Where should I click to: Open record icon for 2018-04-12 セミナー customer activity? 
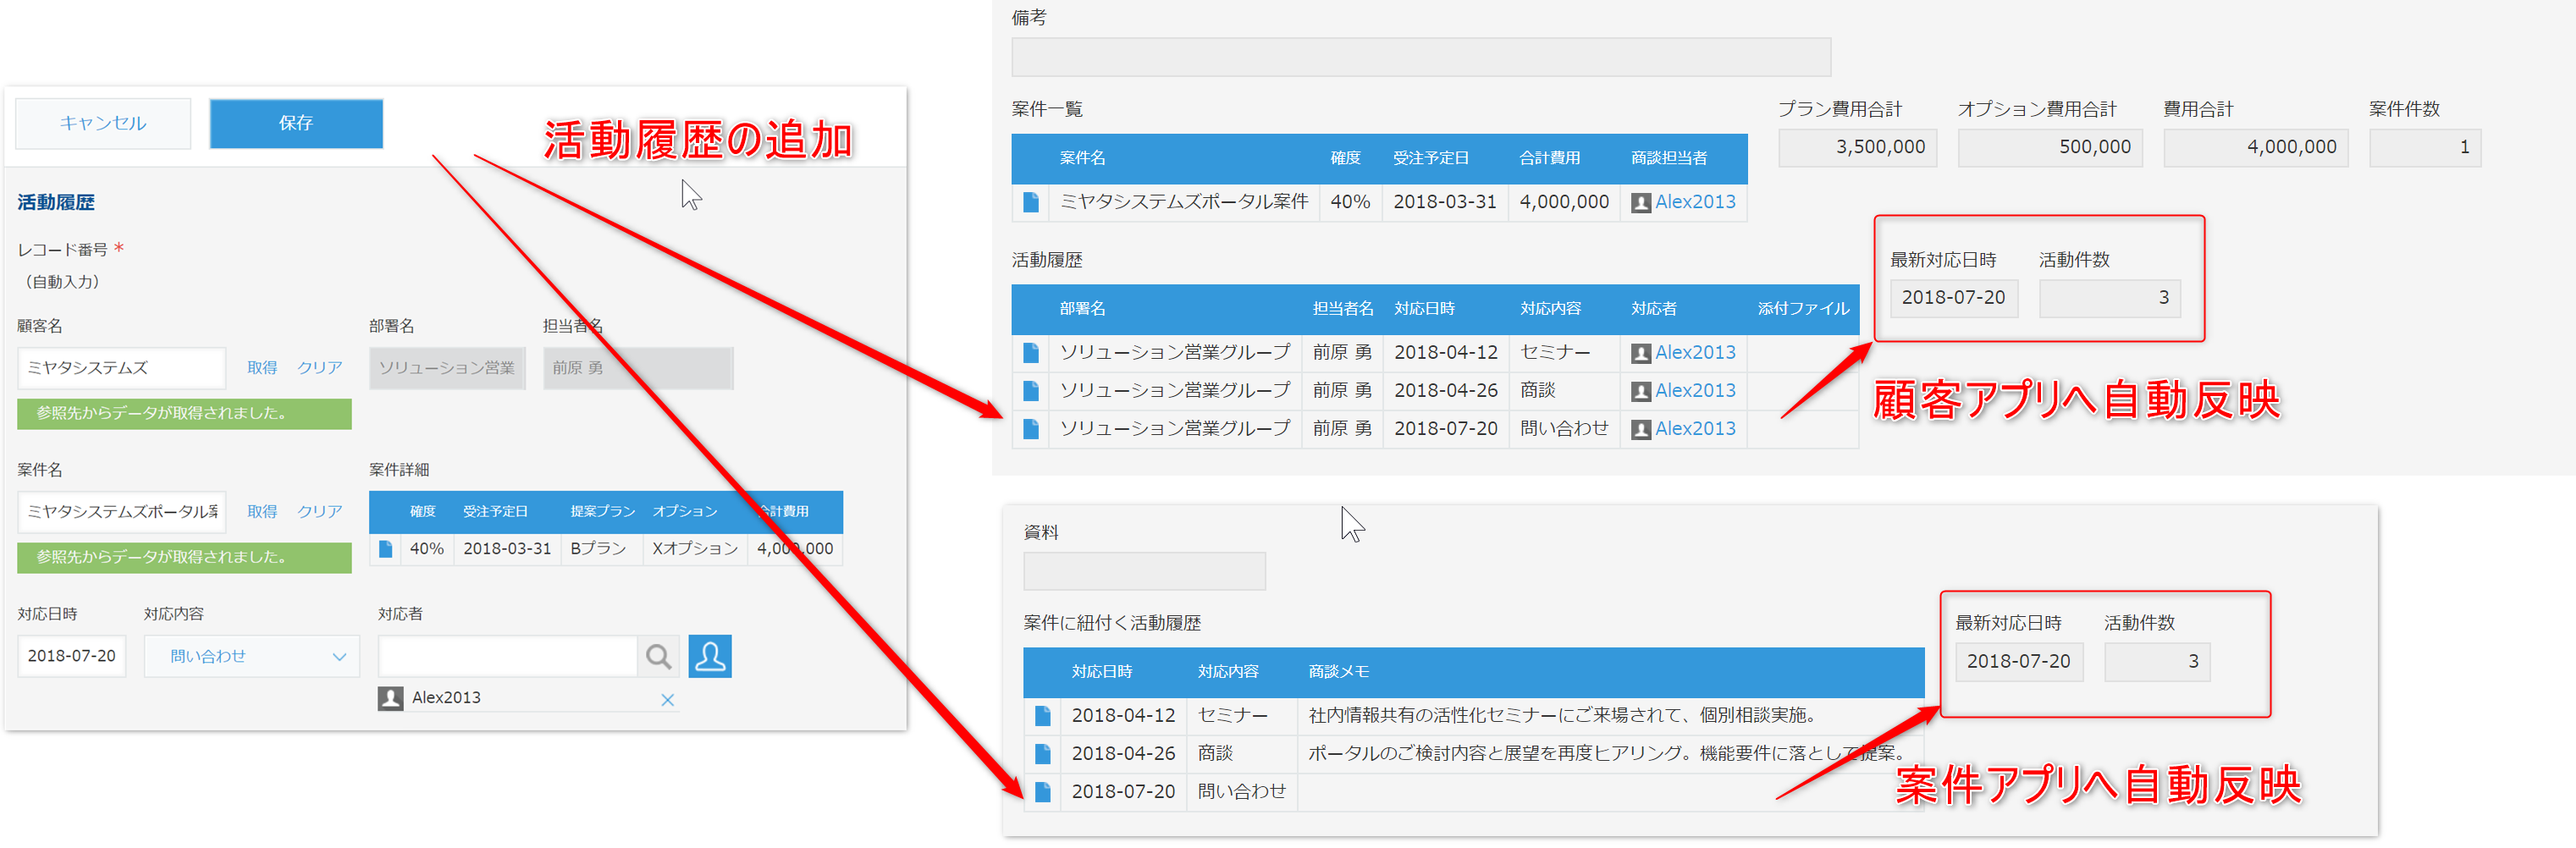tap(1031, 353)
